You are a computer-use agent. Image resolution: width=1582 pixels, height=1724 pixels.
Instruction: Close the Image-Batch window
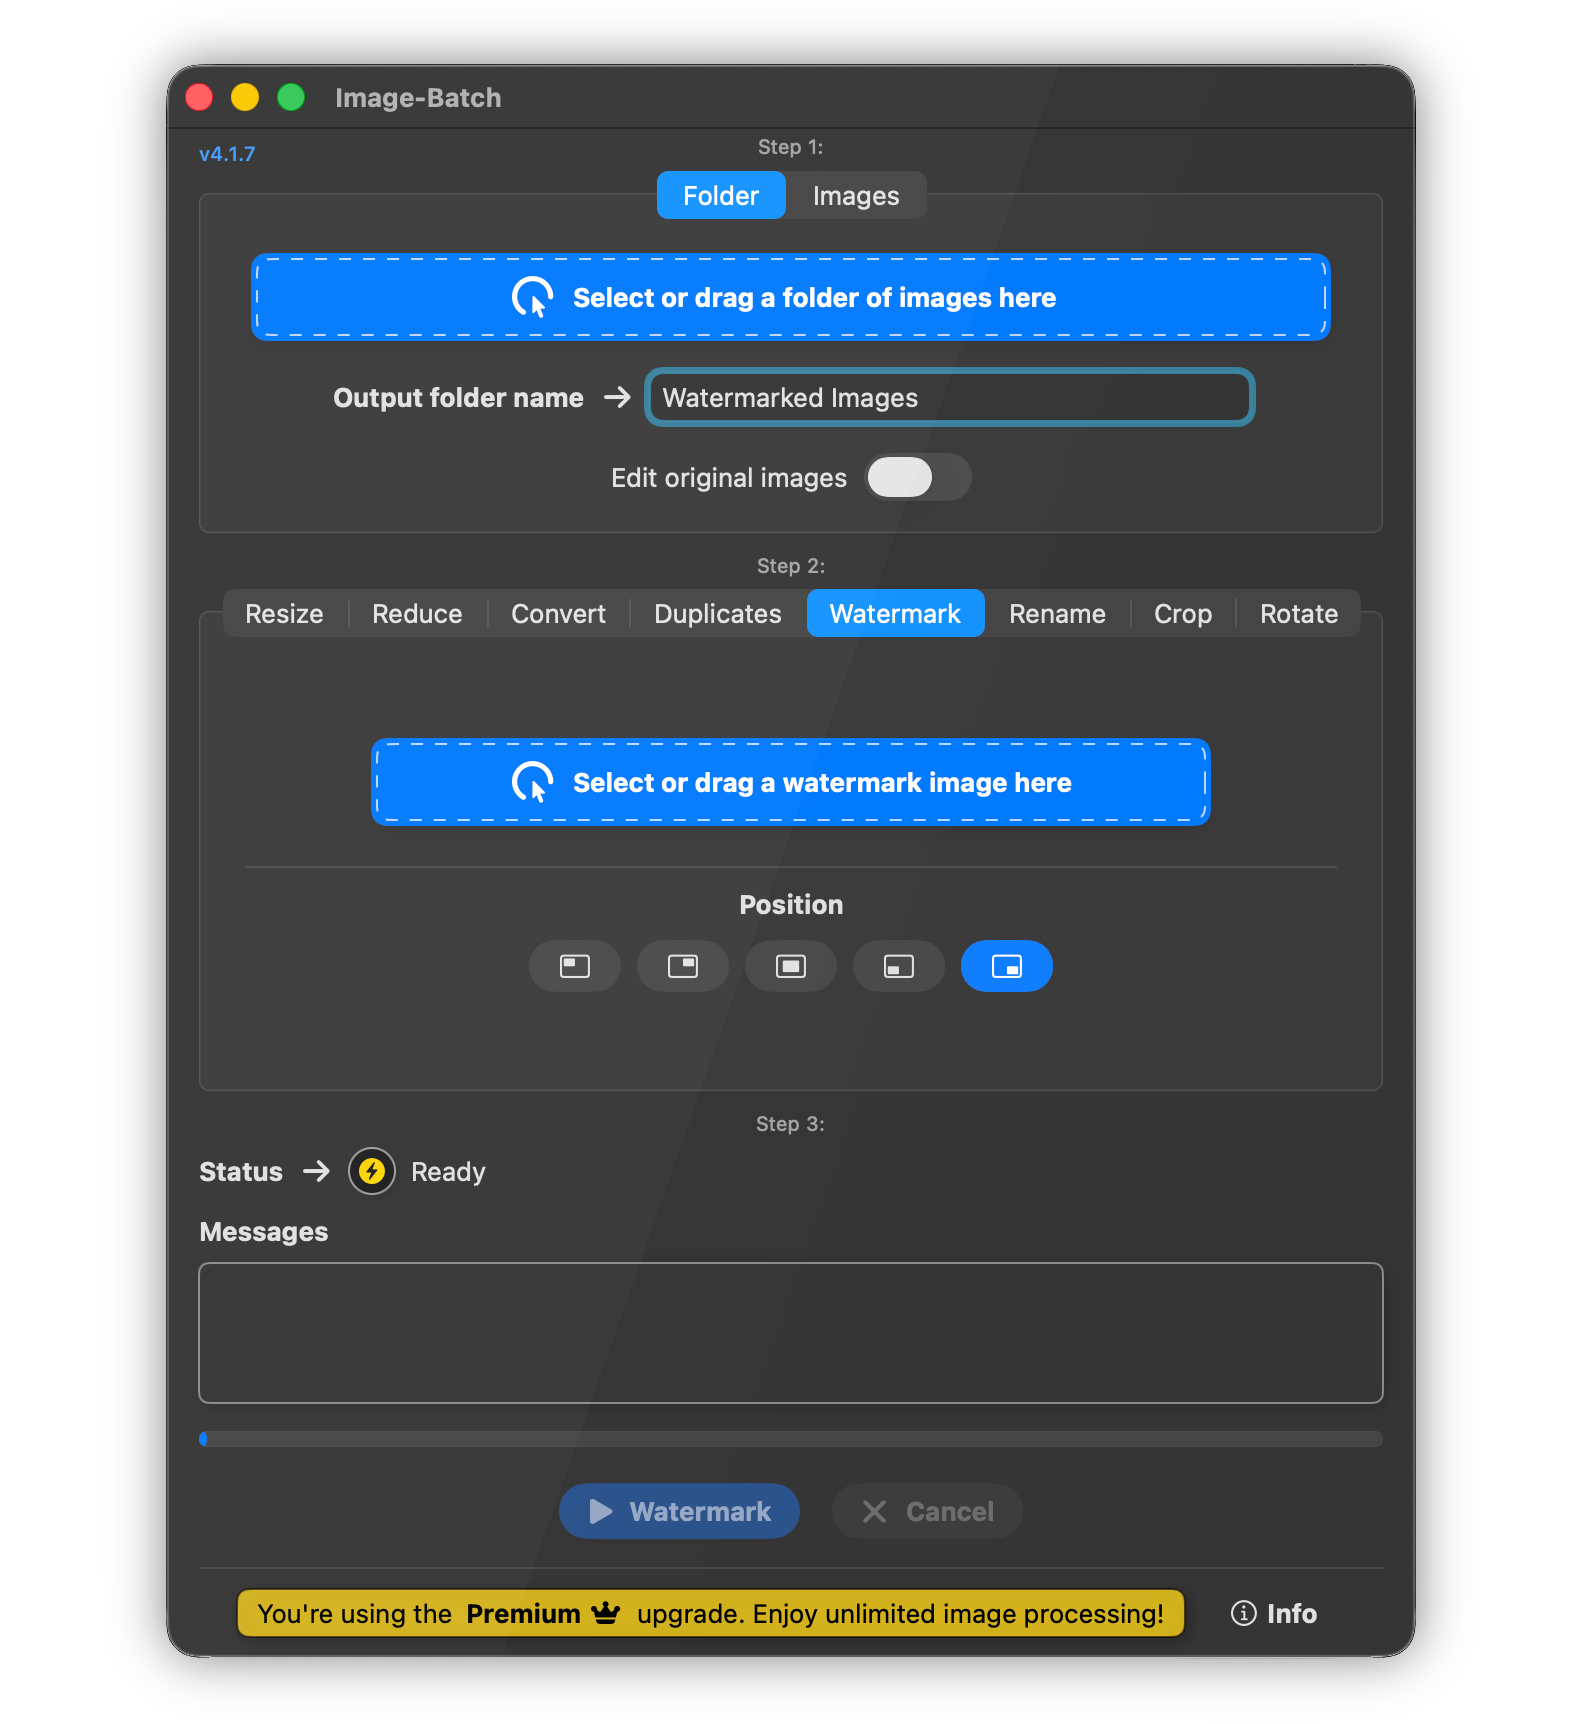199,97
